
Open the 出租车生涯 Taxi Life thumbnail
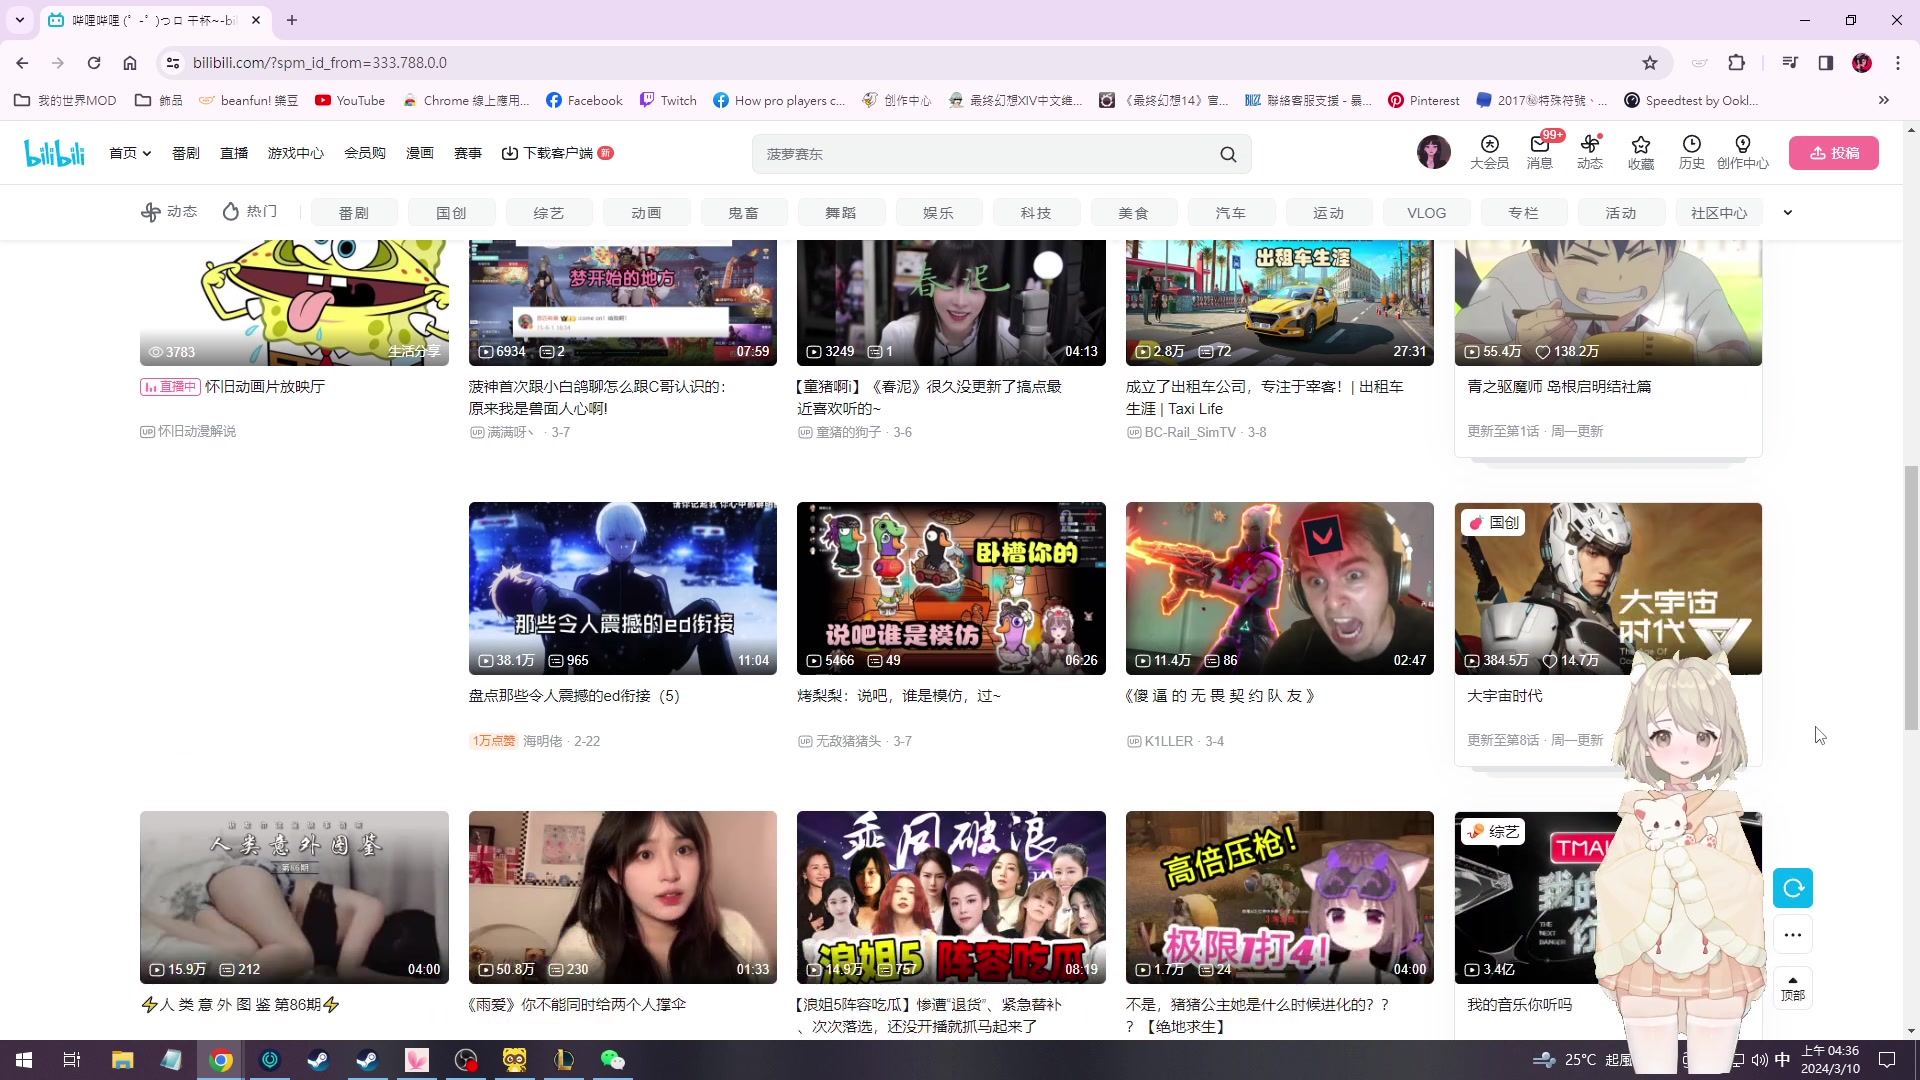tap(1280, 302)
